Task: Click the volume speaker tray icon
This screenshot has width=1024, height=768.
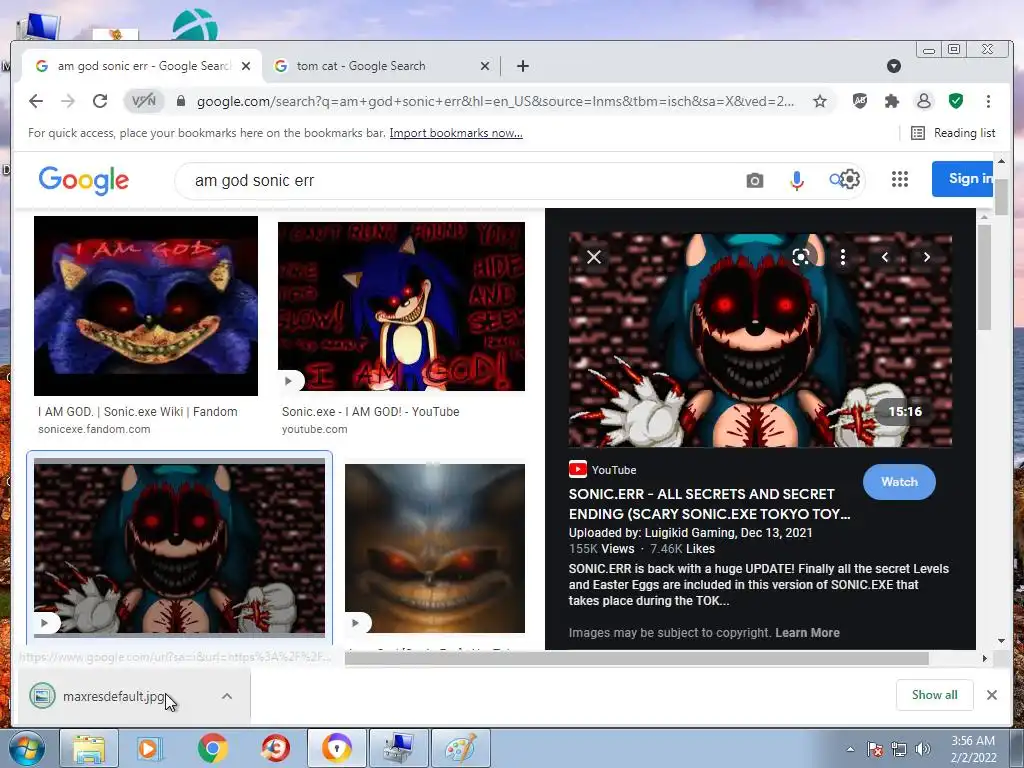Action: coord(922,749)
